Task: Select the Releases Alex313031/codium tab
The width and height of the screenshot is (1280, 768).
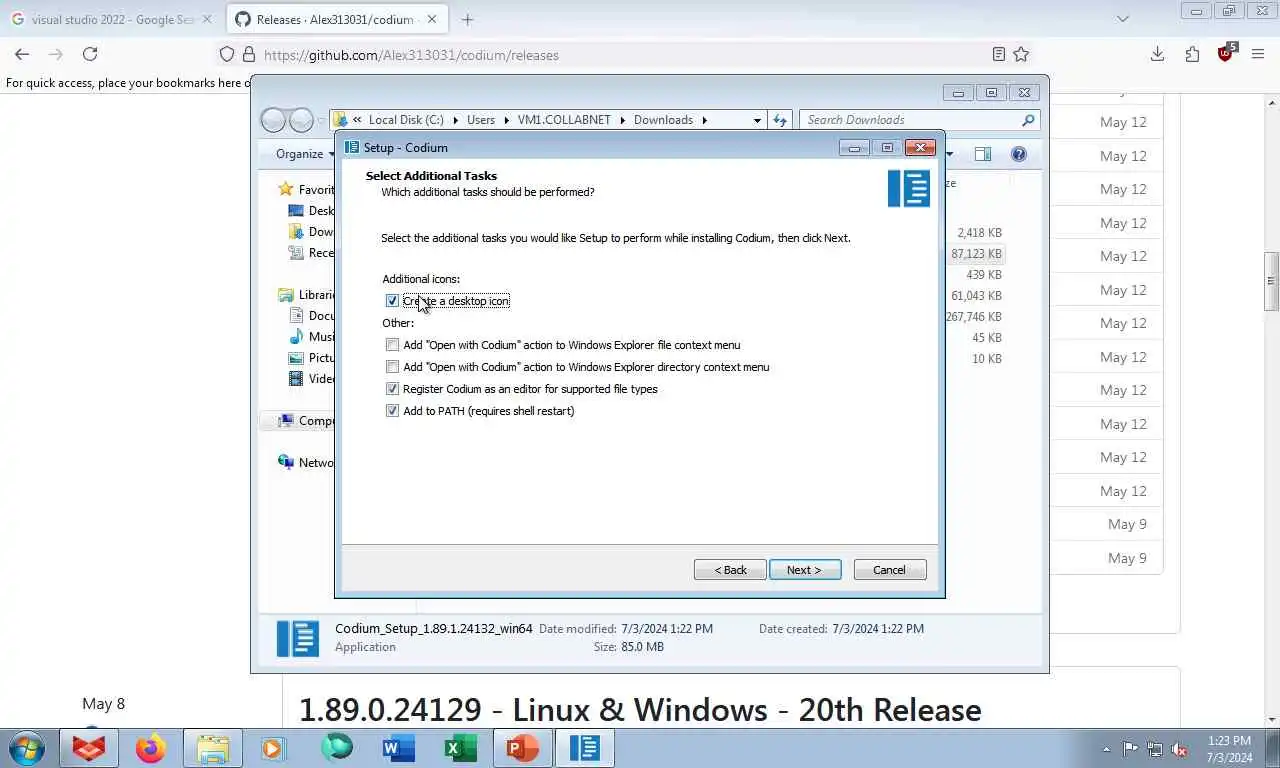Action: pyautogui.click(x=337, y=19)
